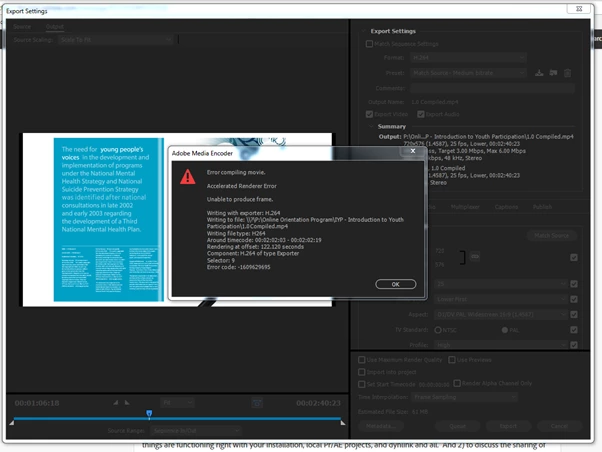This screenshot has width=602, height=452.
Task: Click the red warning triangle icon
Action: click(x=188, y=177)
